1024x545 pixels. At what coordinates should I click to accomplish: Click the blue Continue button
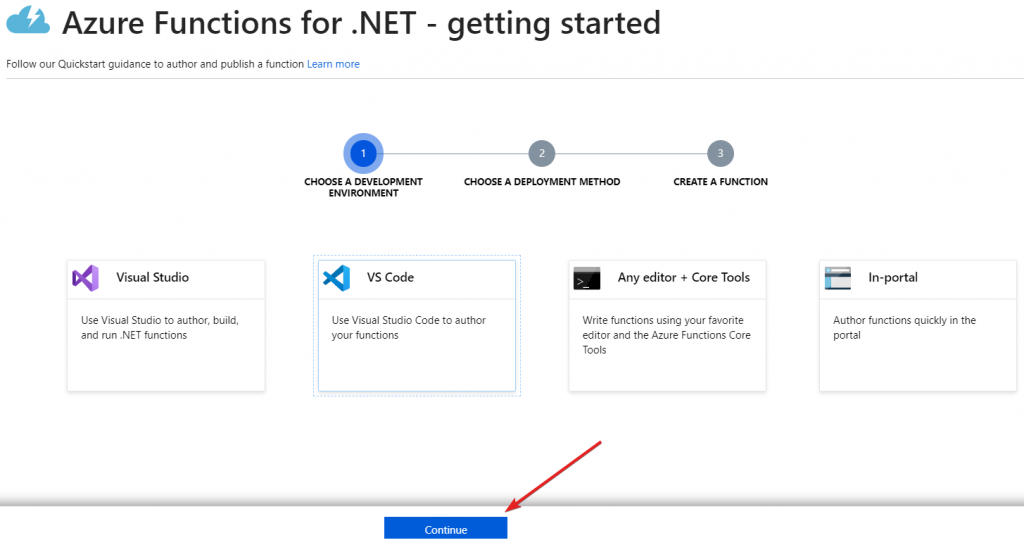(x=445, y=529)
